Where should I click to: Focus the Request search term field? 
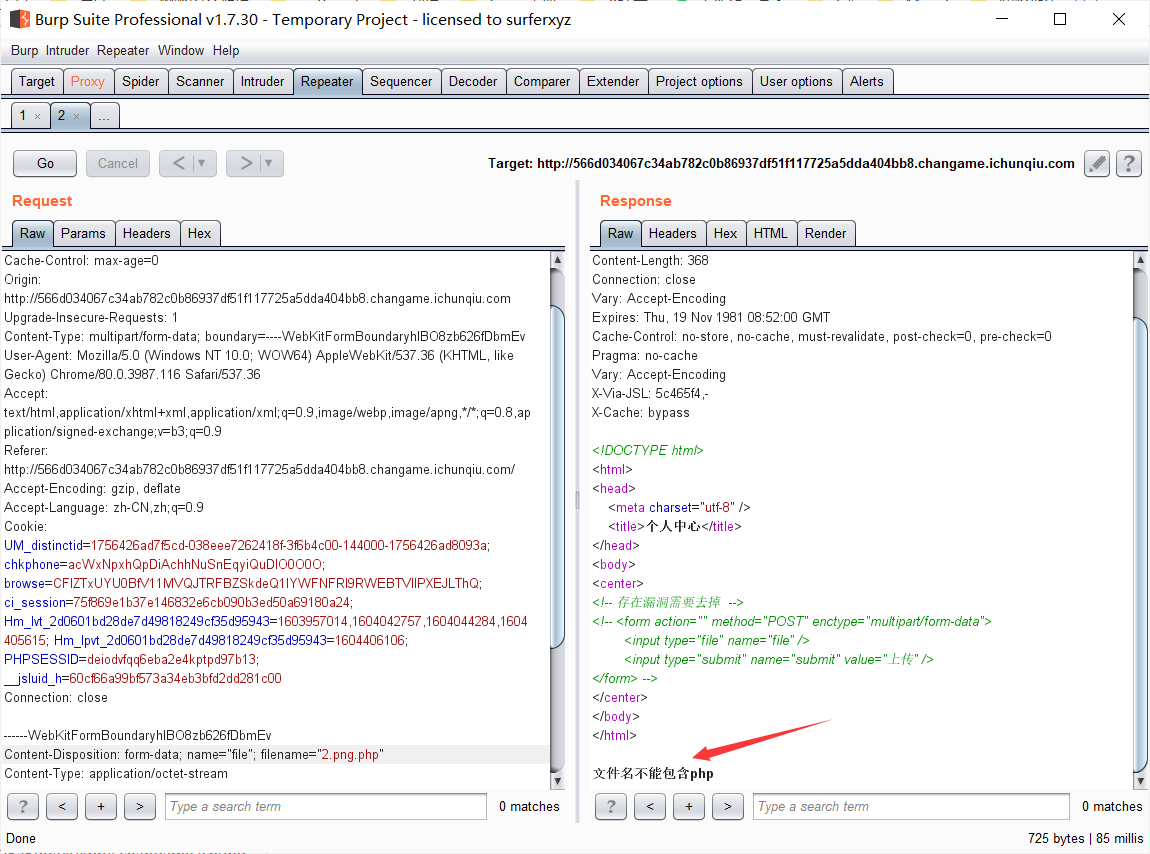[326, 806]
